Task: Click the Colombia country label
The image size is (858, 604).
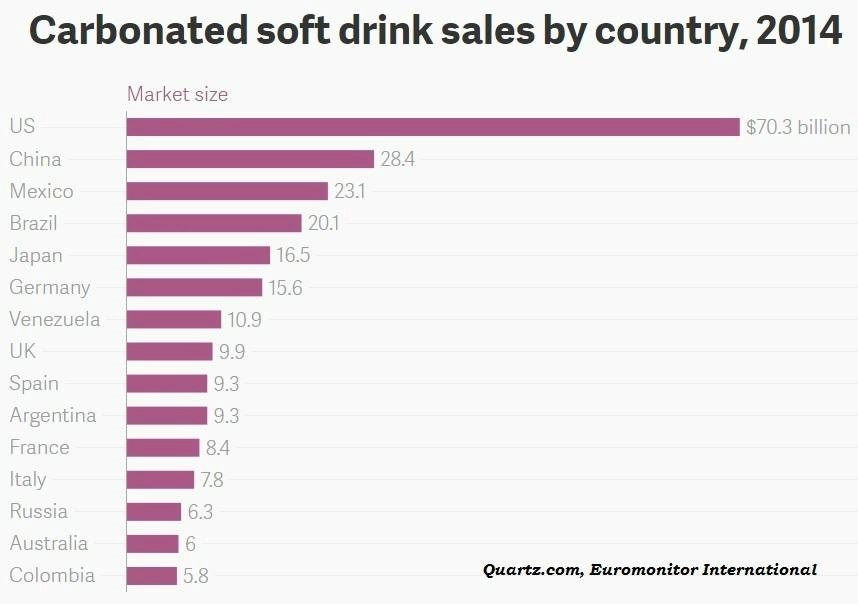Action: (x=52, y=575)
